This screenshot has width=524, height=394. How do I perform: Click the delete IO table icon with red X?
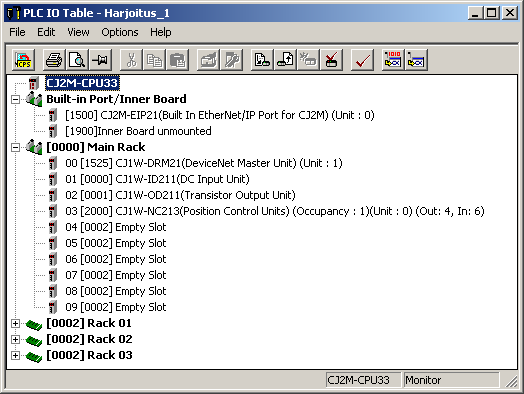coord(331,60)
